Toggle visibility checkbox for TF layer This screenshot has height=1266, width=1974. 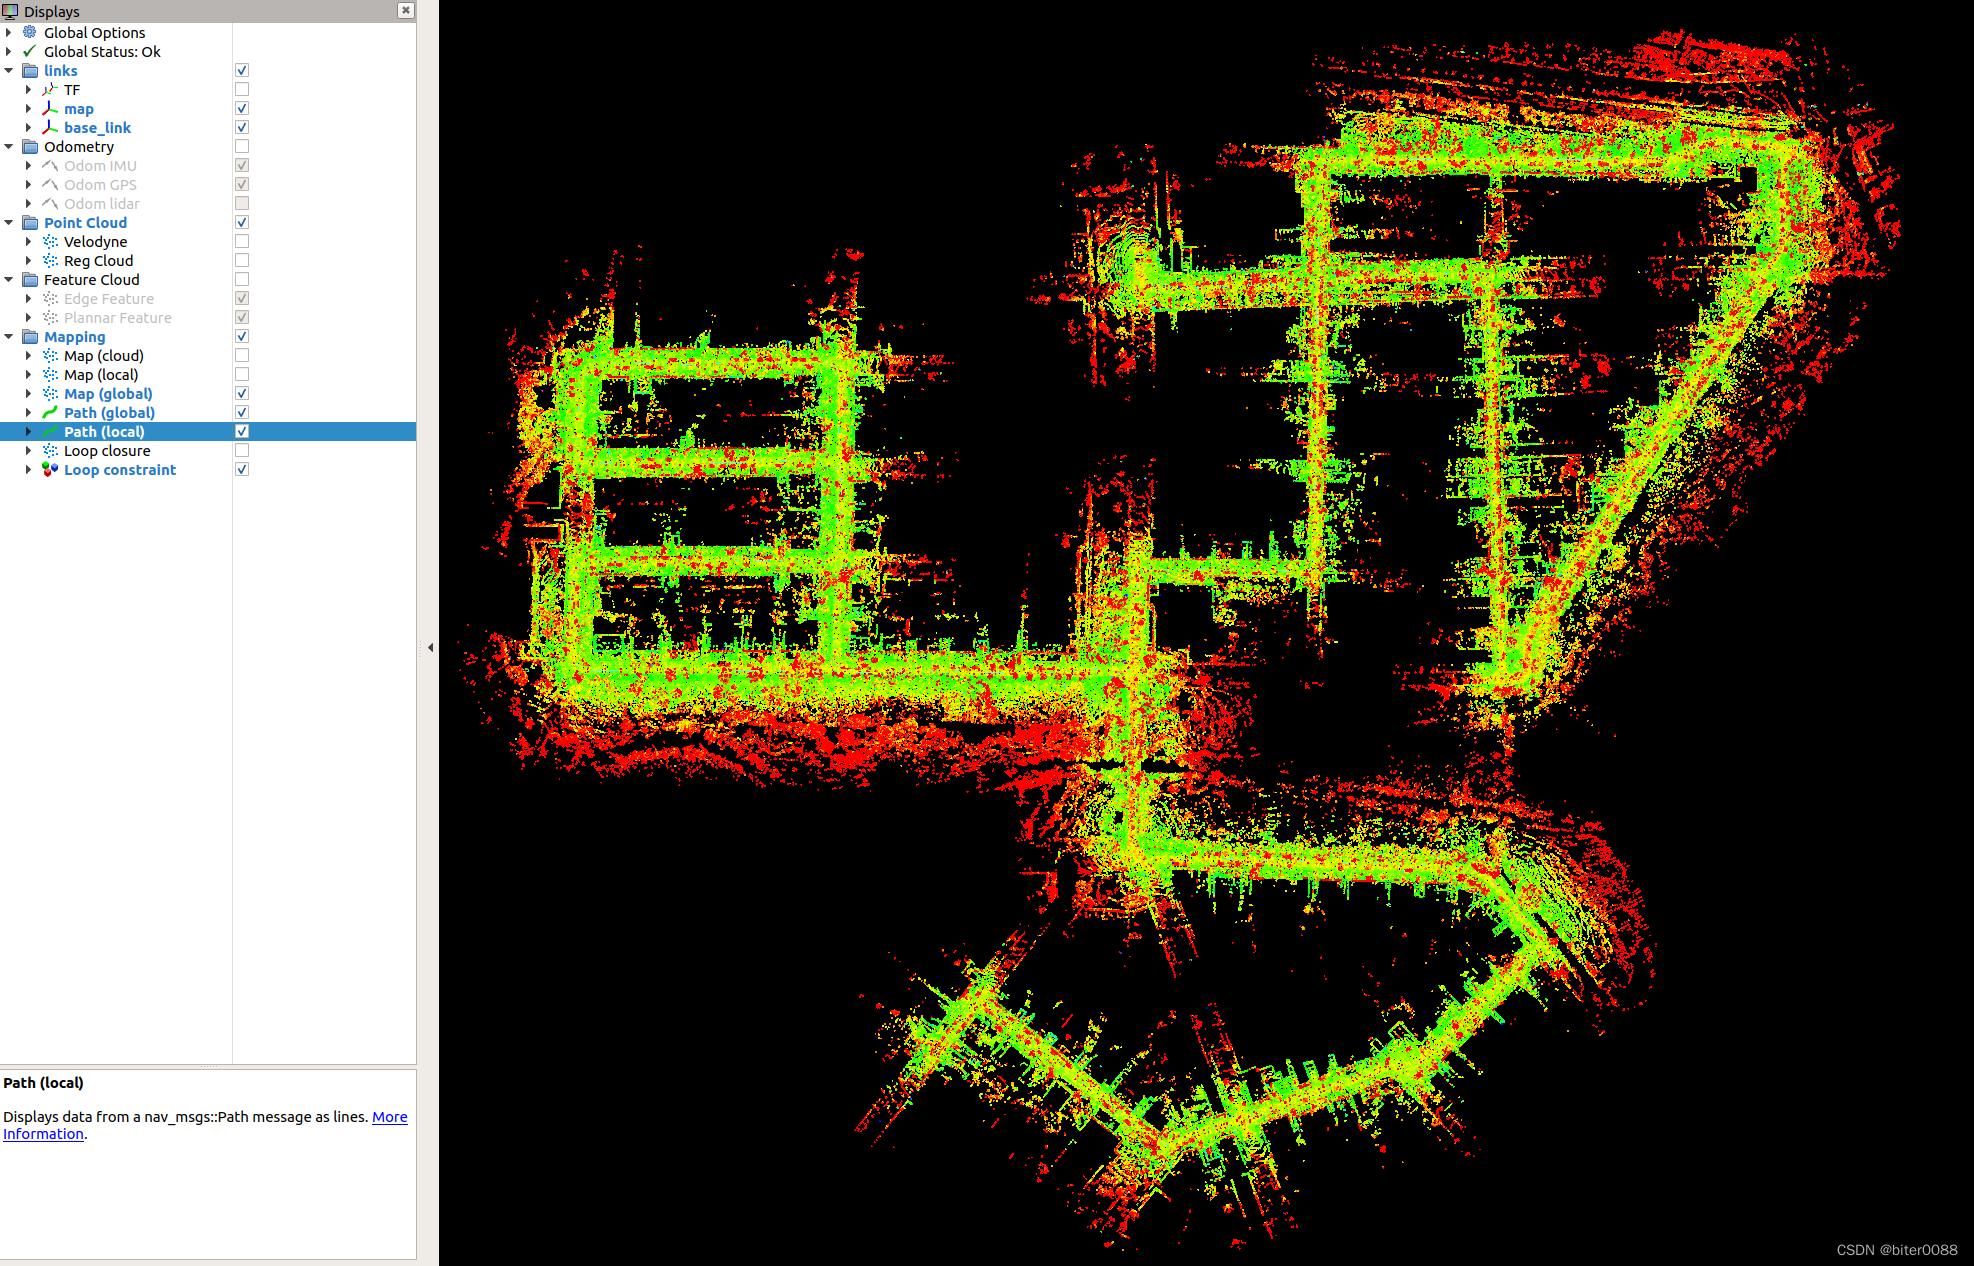coord(243,91)
